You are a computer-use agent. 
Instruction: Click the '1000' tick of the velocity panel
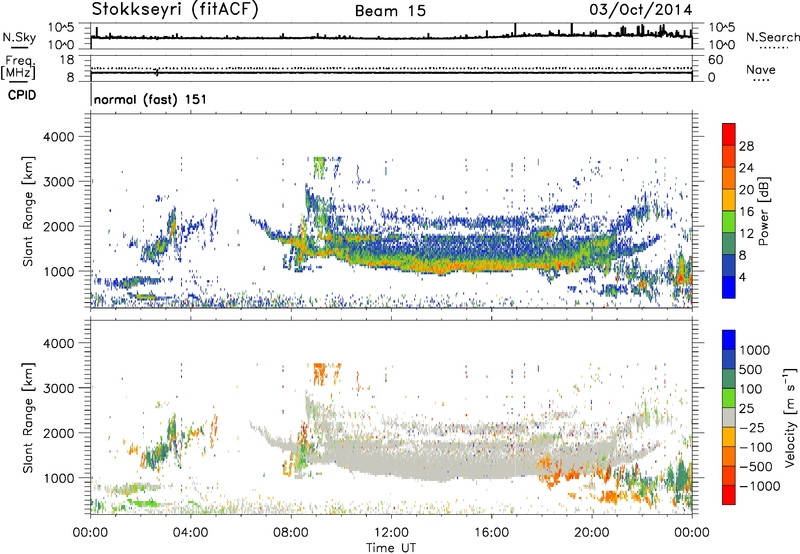58,478
